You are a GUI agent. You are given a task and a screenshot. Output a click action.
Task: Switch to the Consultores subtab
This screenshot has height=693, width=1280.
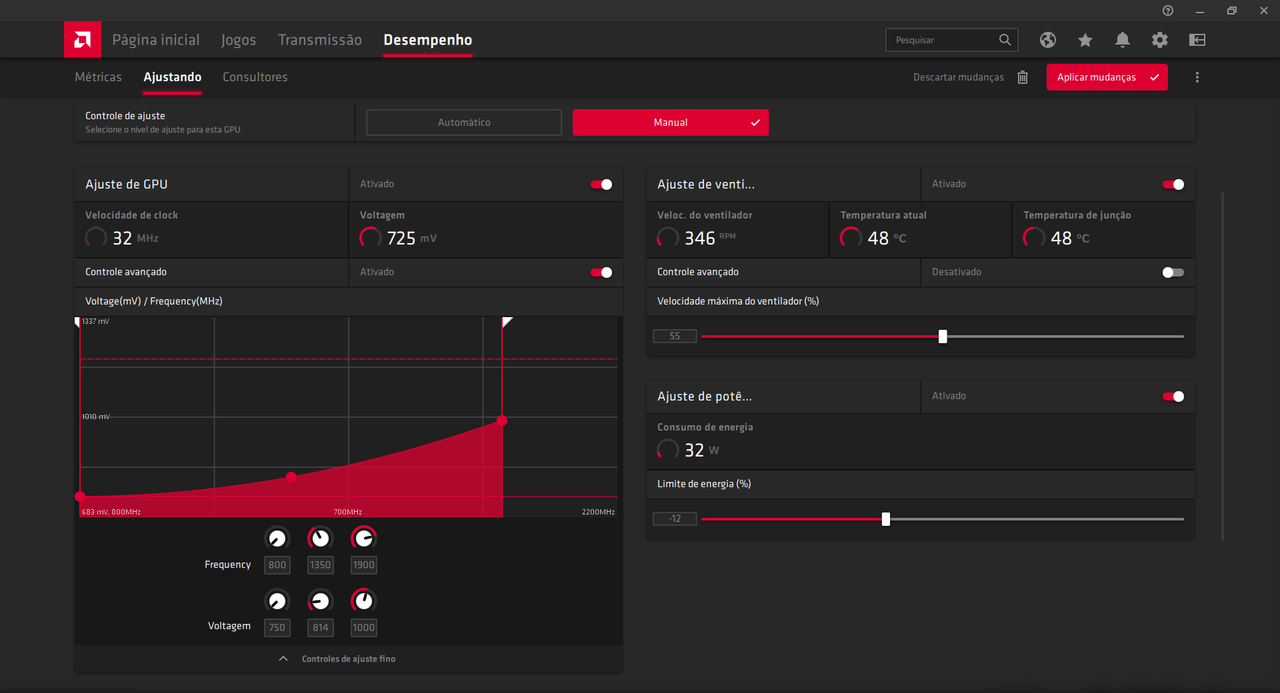[255, 77]
